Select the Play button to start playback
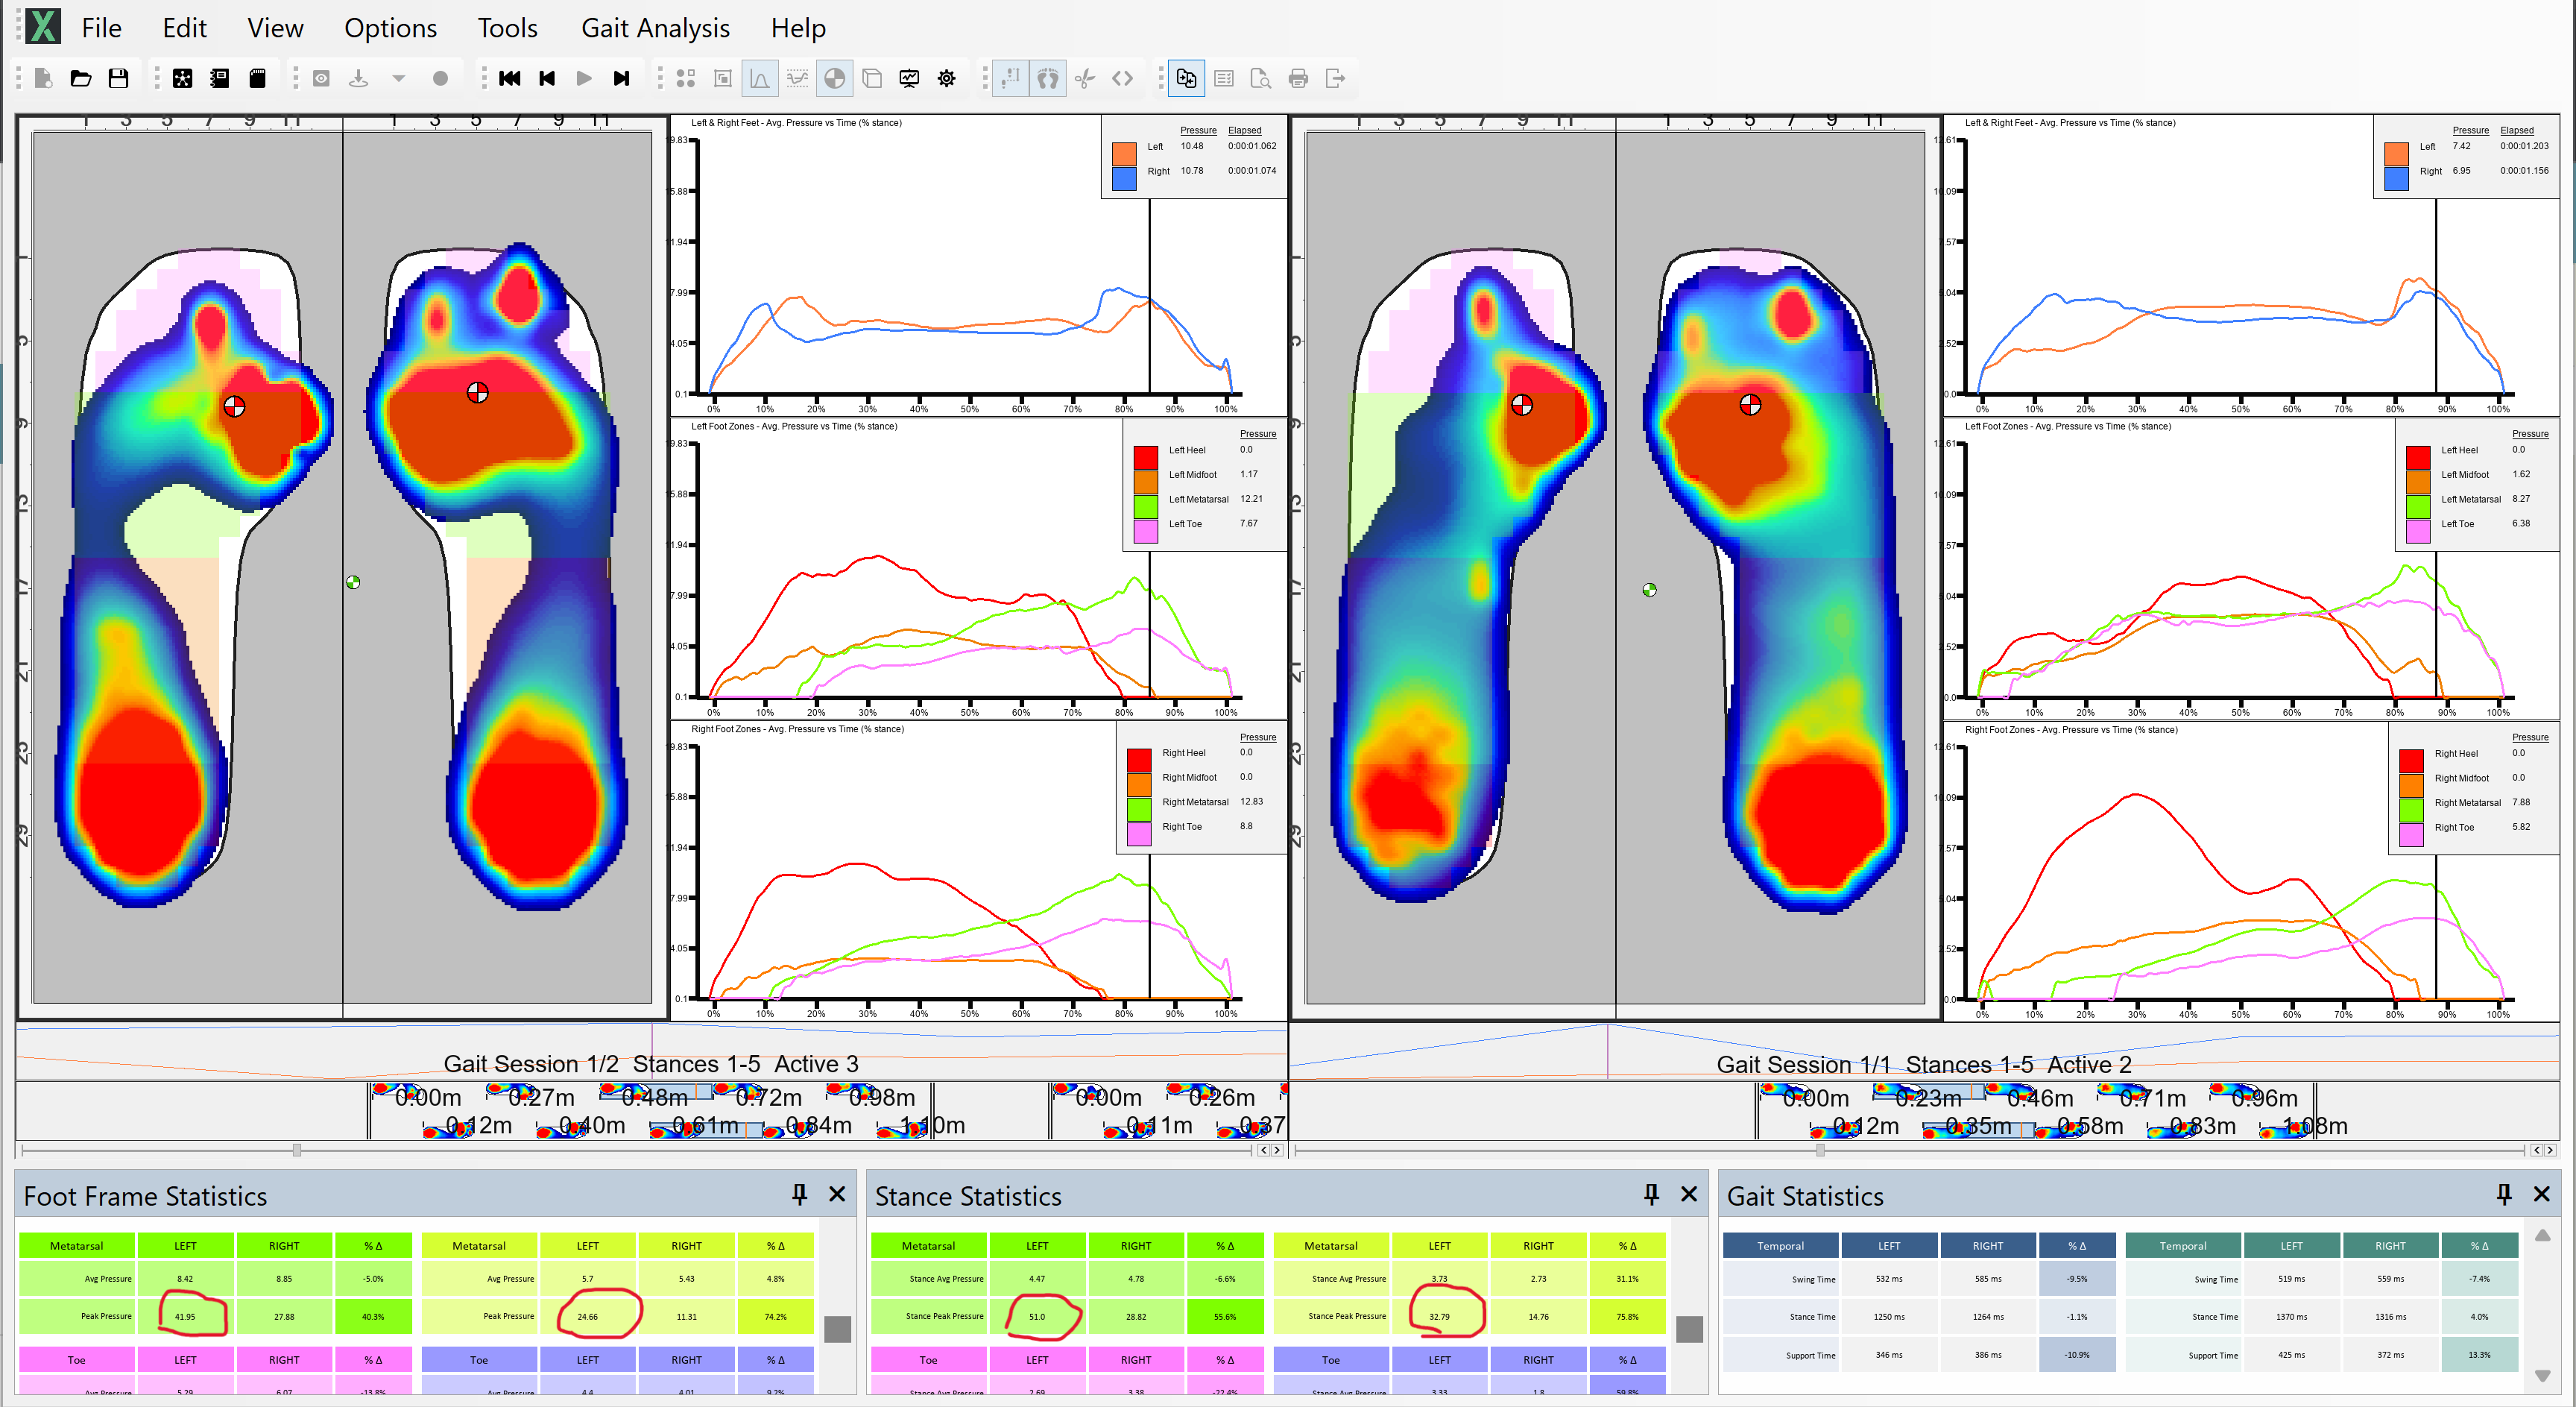Screen dimensions: 2576x1407 [x=584, y=78]
